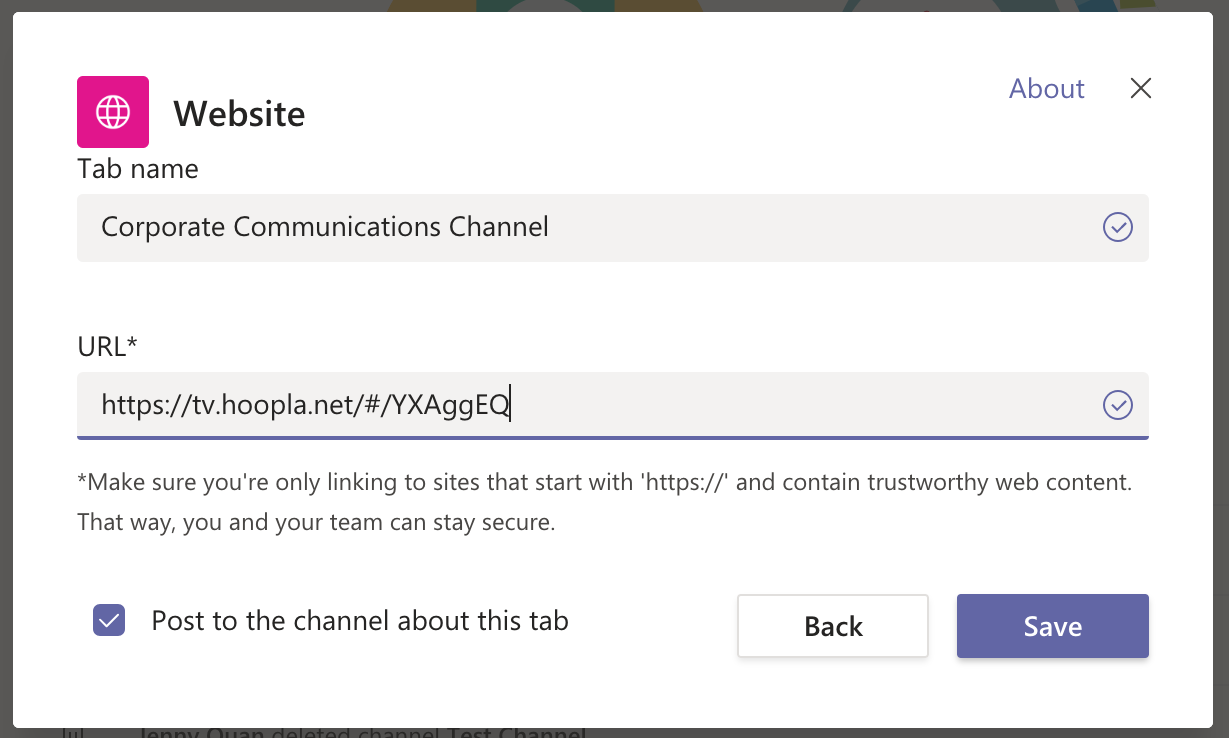Click the URL field containing the hoopla link
Screen dimensions: 1229x738
[500, 405]
